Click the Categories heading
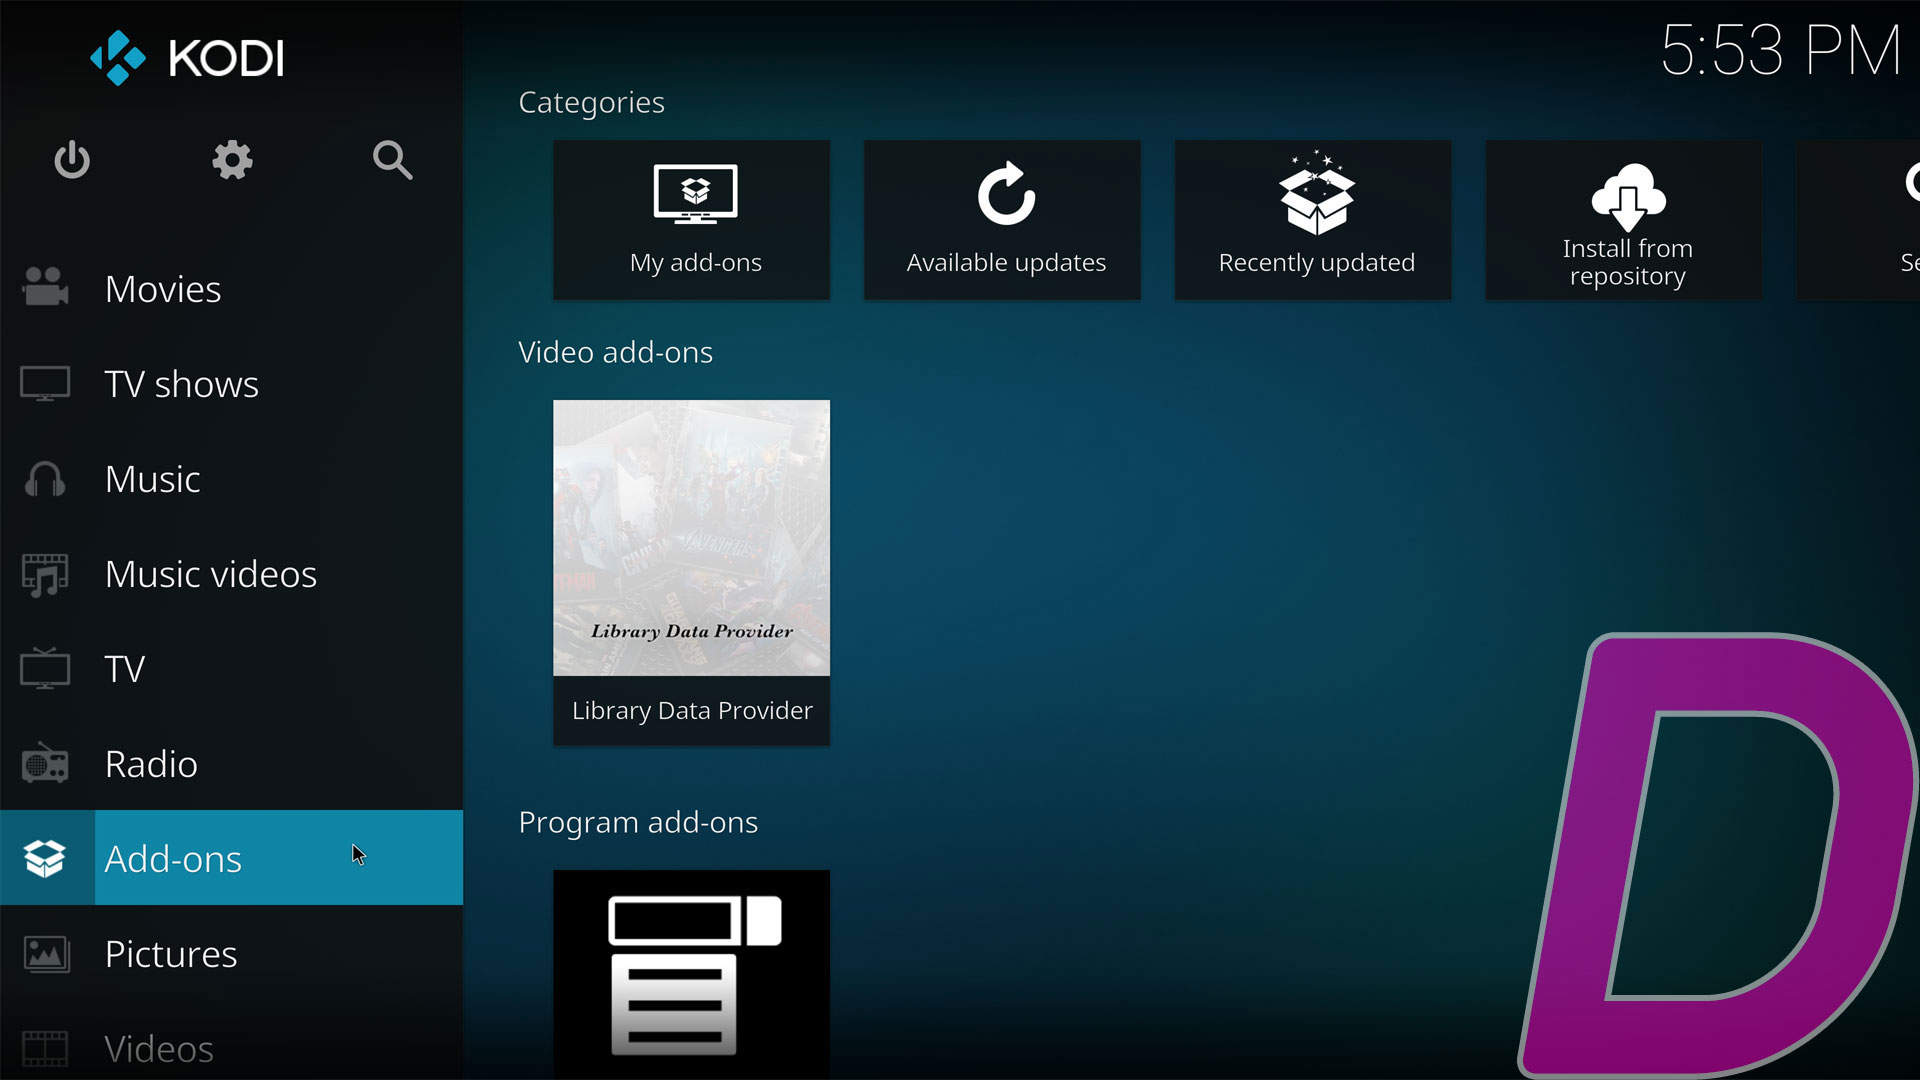This screenshot has width=1920, height=1080. tap(591, 102)
